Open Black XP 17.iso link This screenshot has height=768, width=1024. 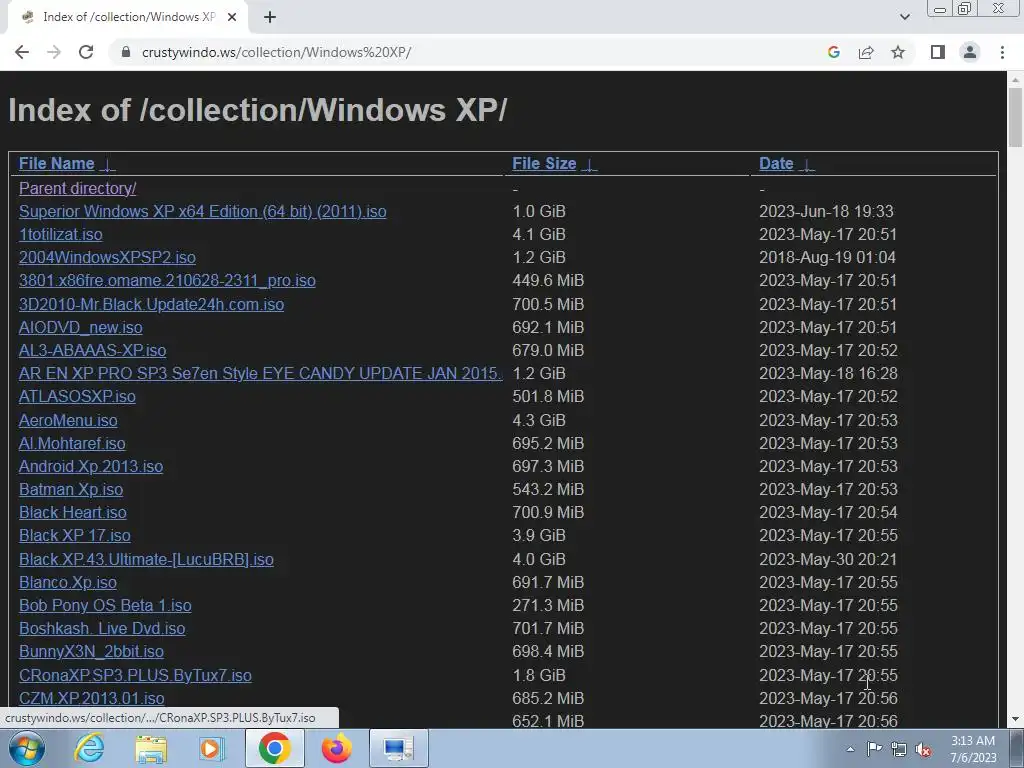tap(74, 536)
